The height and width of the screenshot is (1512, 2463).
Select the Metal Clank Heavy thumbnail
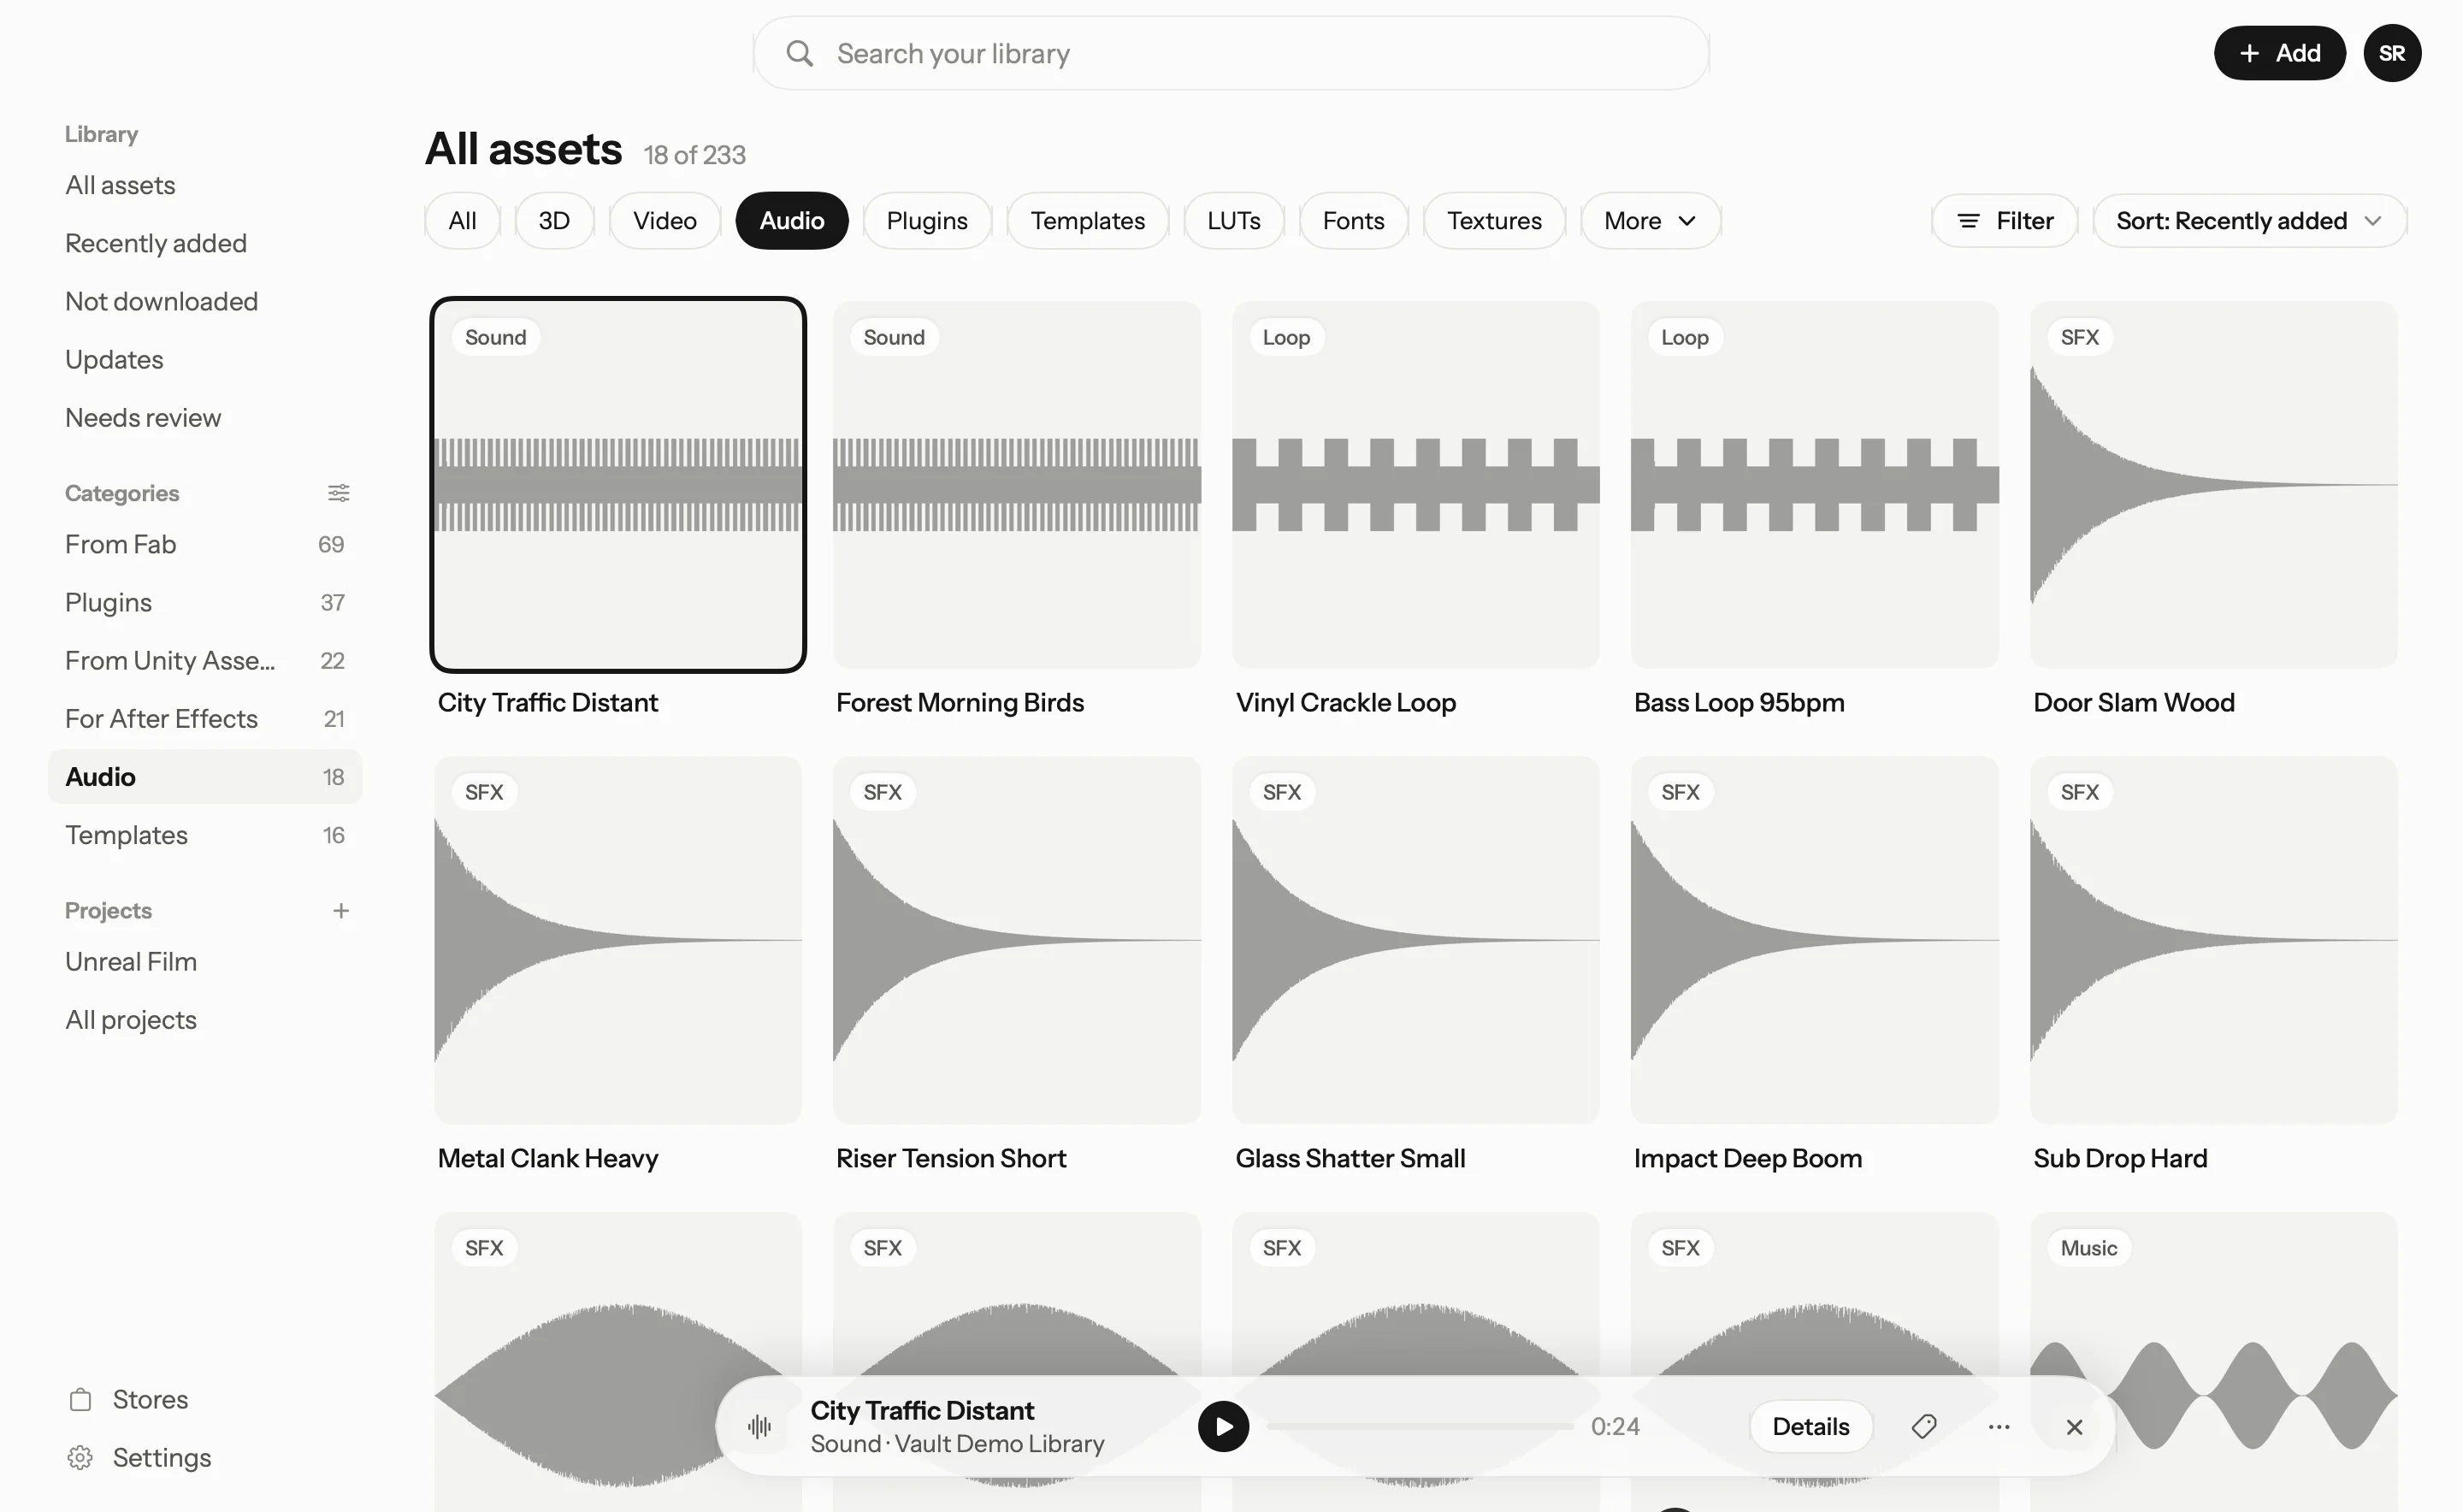point(617,940)
